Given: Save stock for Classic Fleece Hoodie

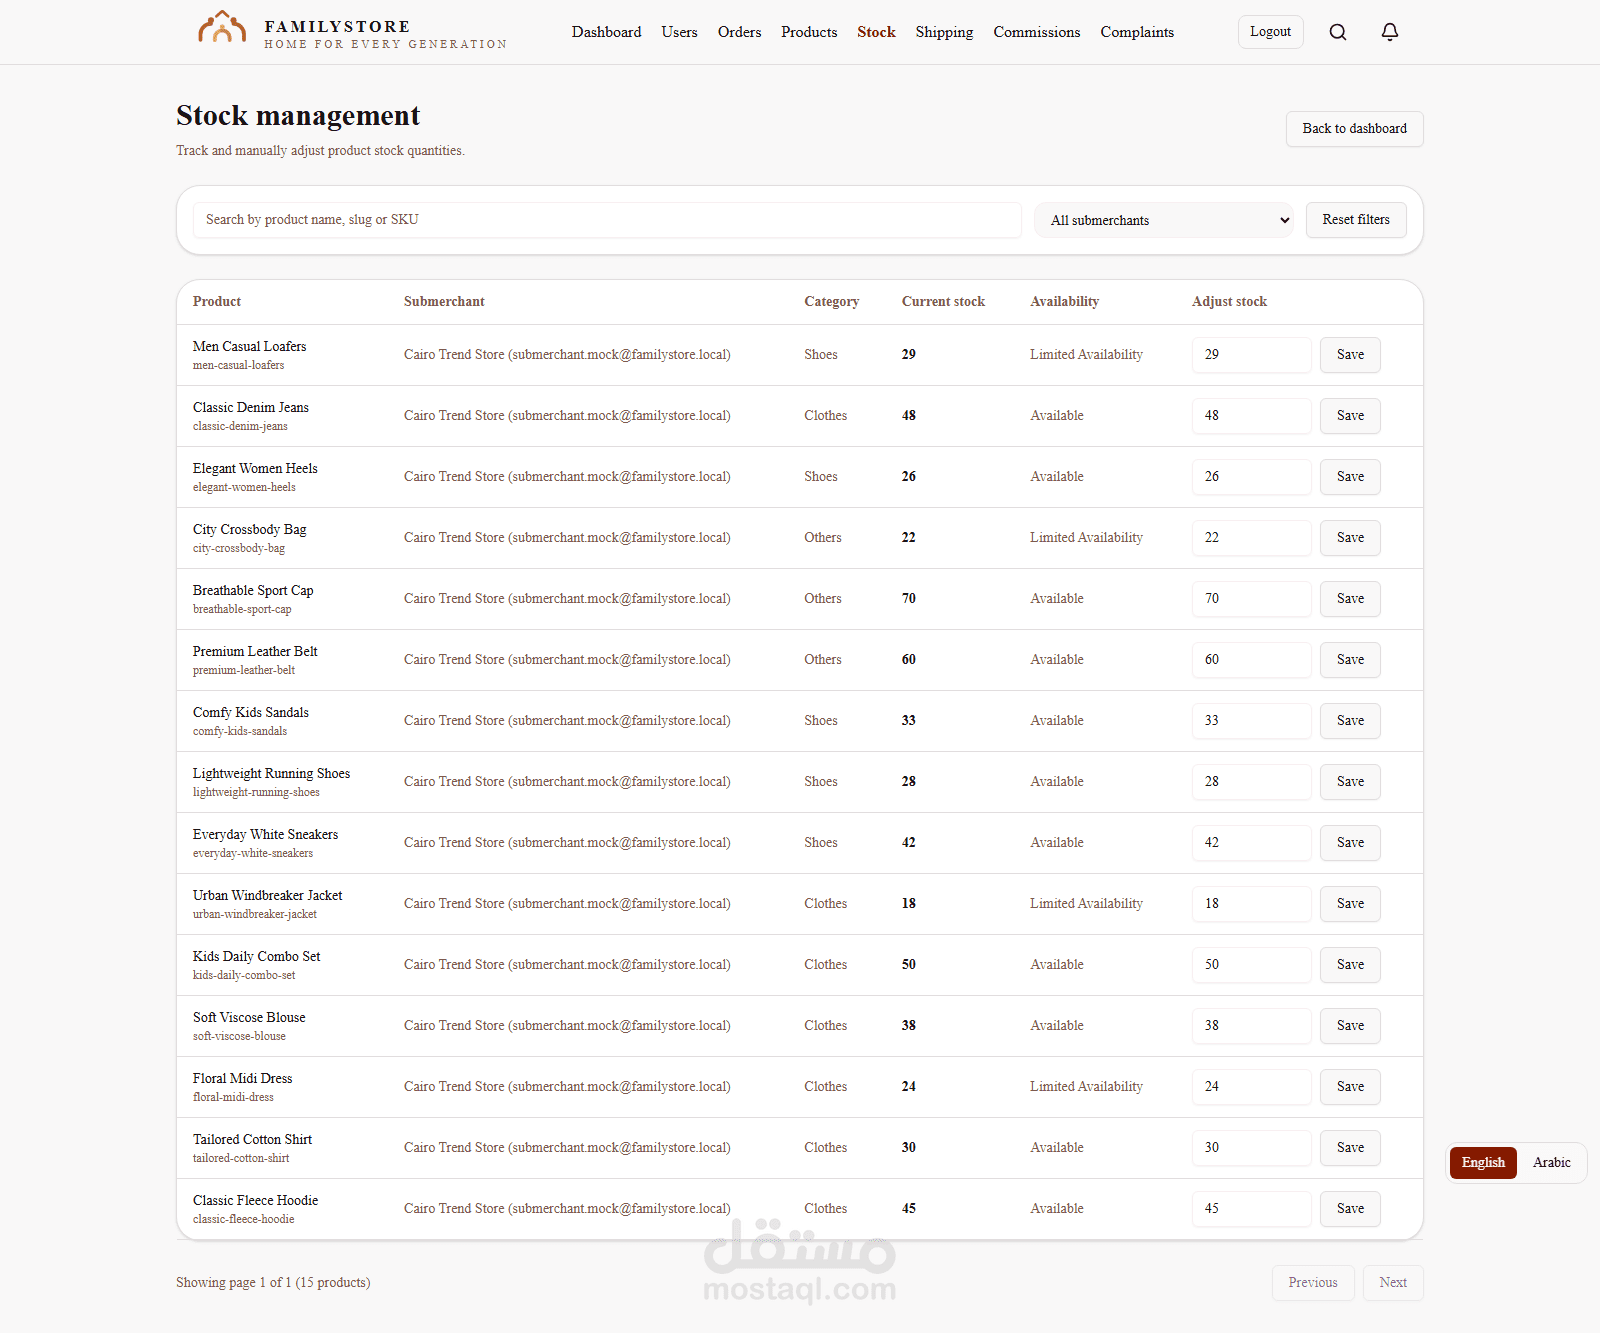Looking at the screenshot, I should point(1350,1209).
